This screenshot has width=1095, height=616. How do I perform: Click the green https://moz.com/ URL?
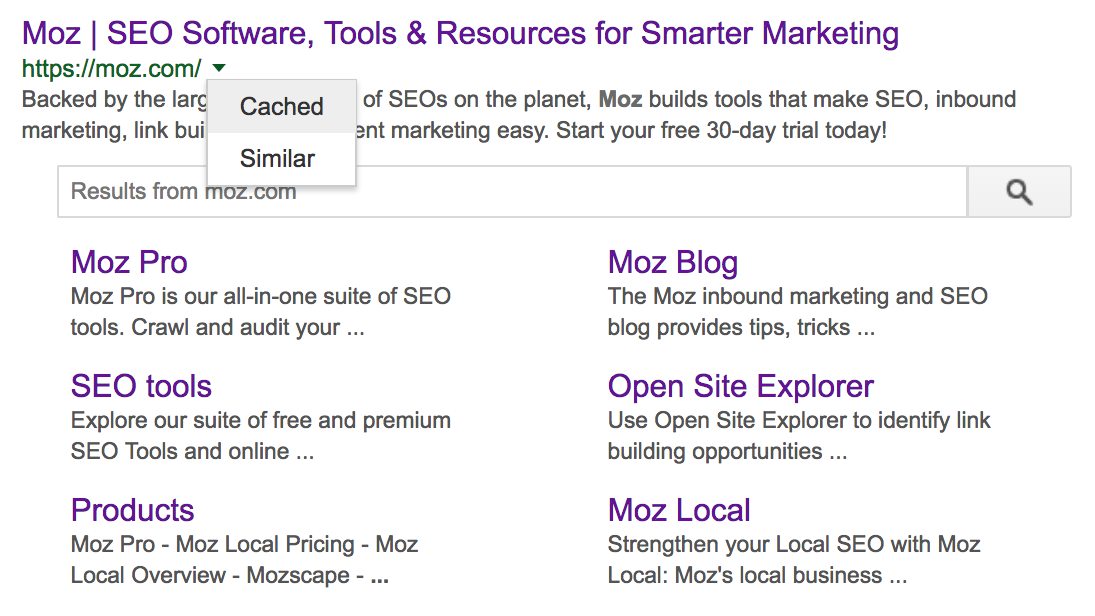tap(111, 69)
